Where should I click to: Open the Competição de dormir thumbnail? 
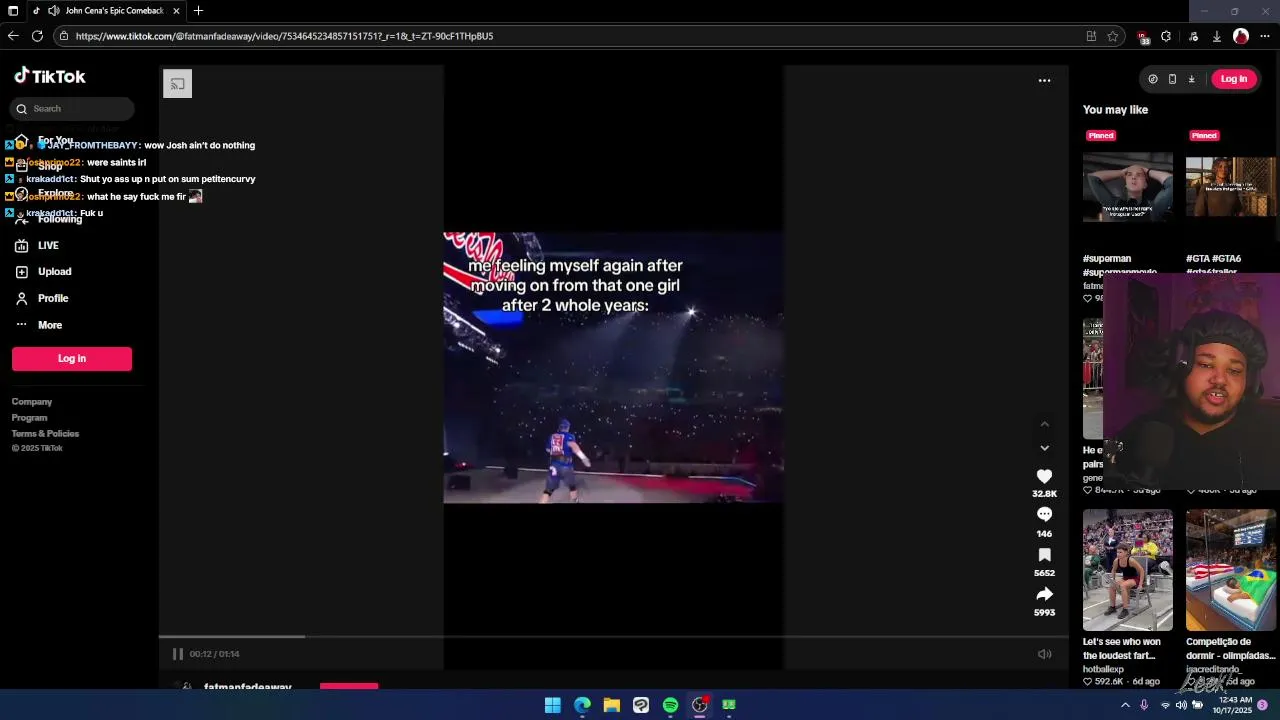[x=1231, y=570]
